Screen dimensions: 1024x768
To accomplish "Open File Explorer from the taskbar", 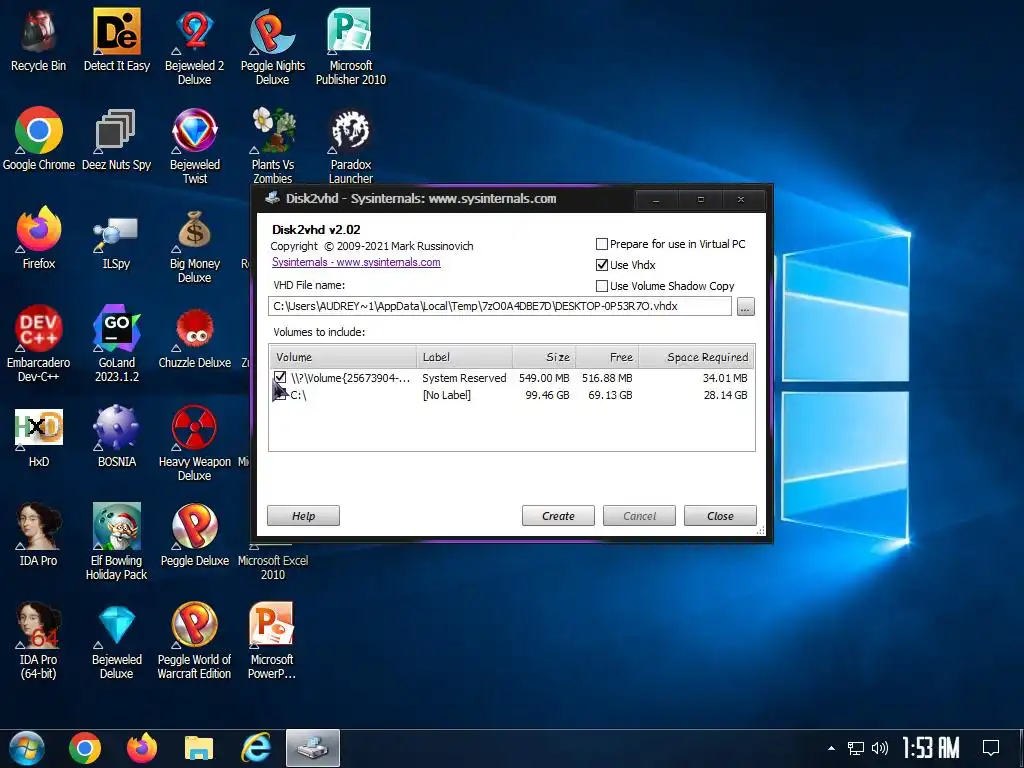I will click(199, 748).
